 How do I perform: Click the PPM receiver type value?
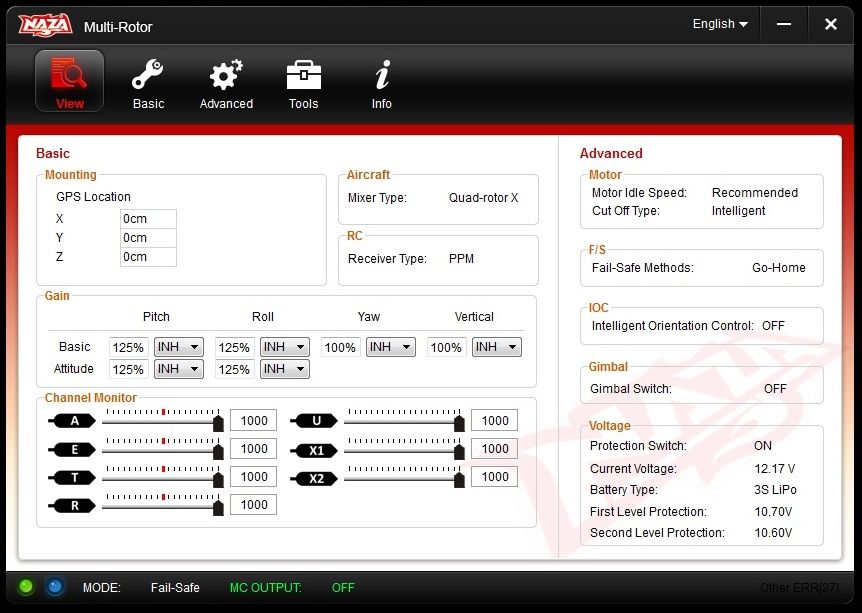(x=461, y=259)
